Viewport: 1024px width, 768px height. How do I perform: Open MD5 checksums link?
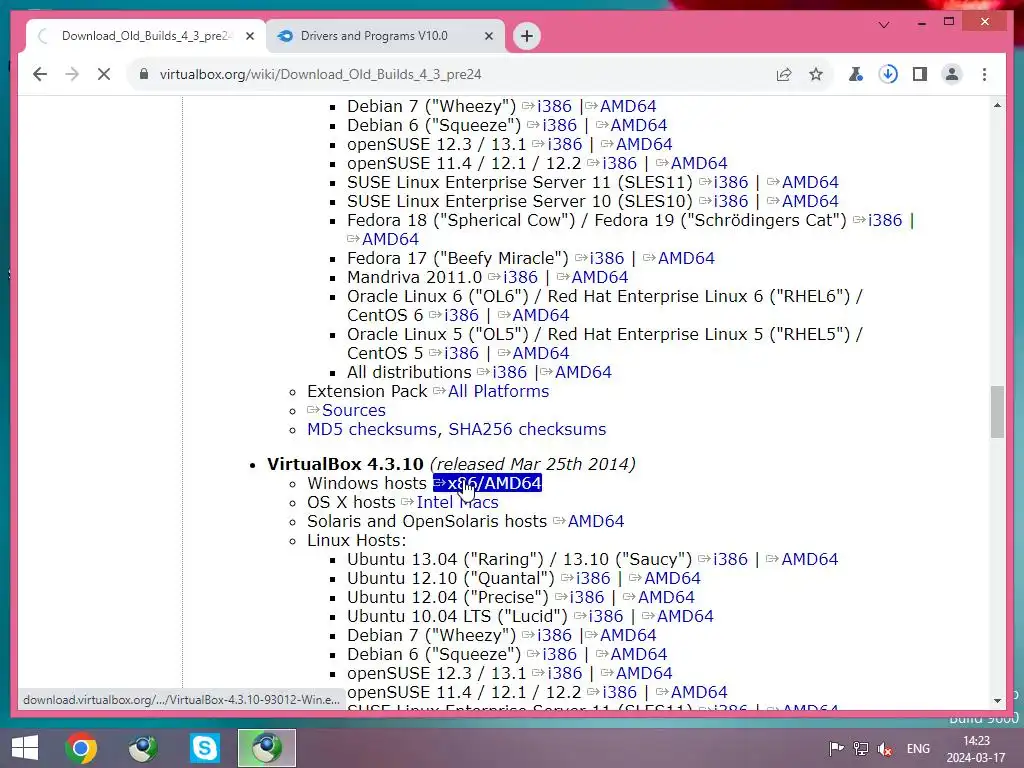tap(372, 429)
